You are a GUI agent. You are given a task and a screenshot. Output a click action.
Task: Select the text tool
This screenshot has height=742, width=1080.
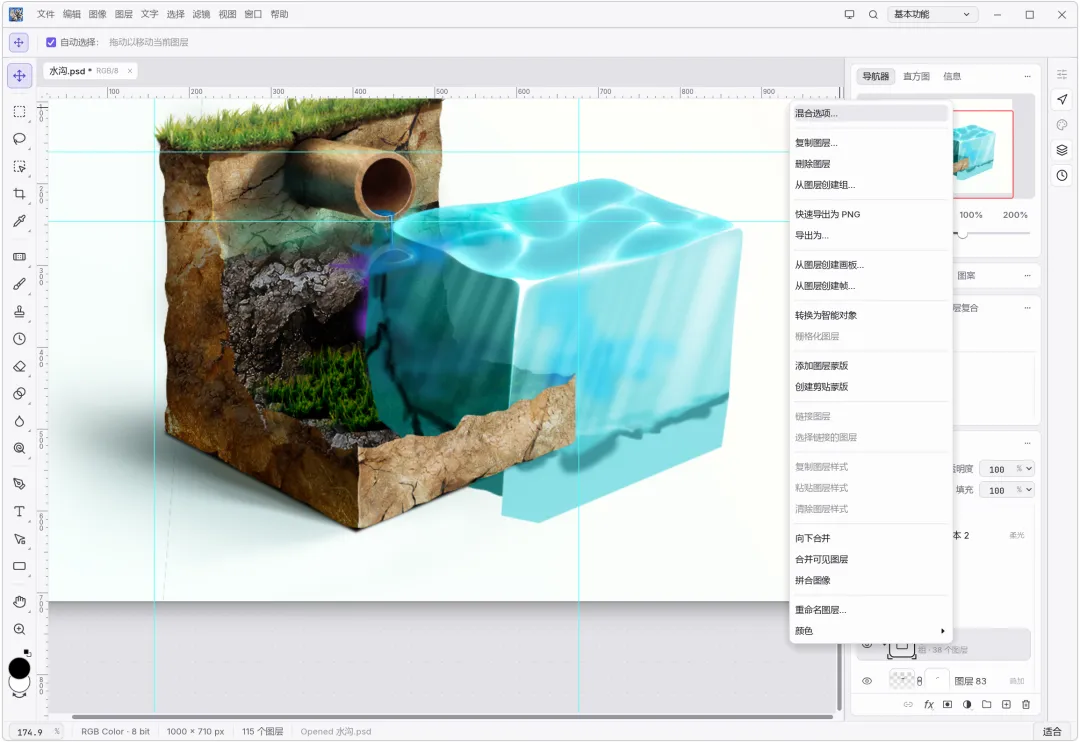pos(19,511)
